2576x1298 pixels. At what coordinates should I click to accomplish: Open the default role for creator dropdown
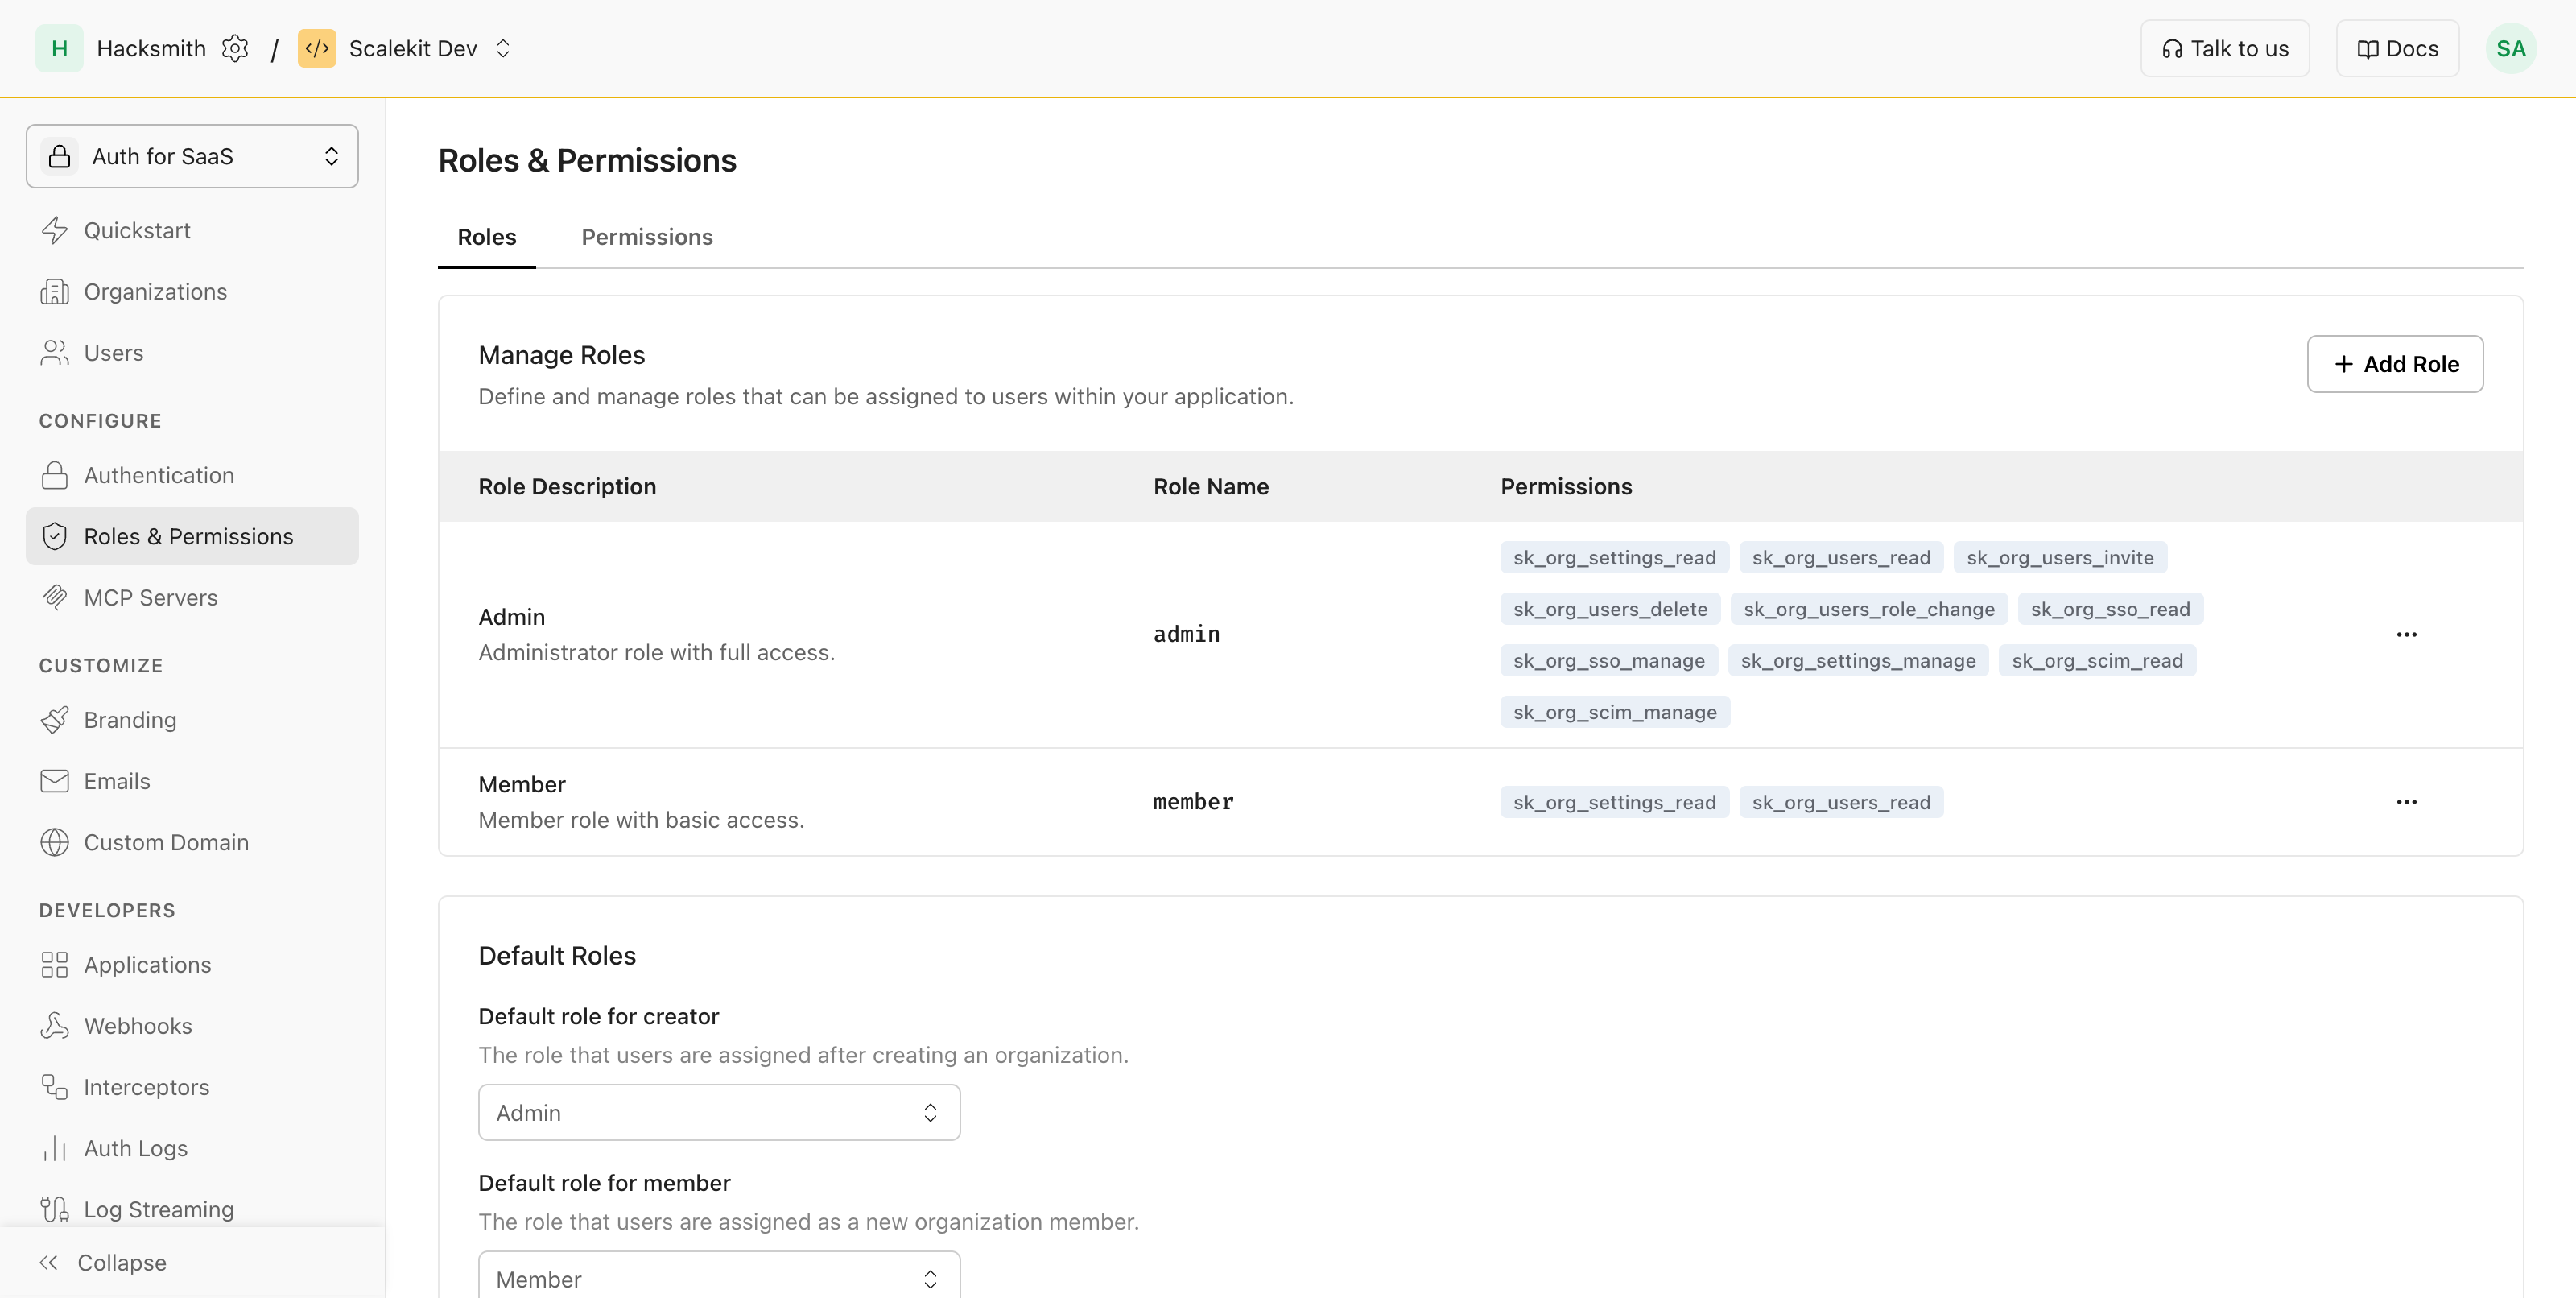(719, 1112)
